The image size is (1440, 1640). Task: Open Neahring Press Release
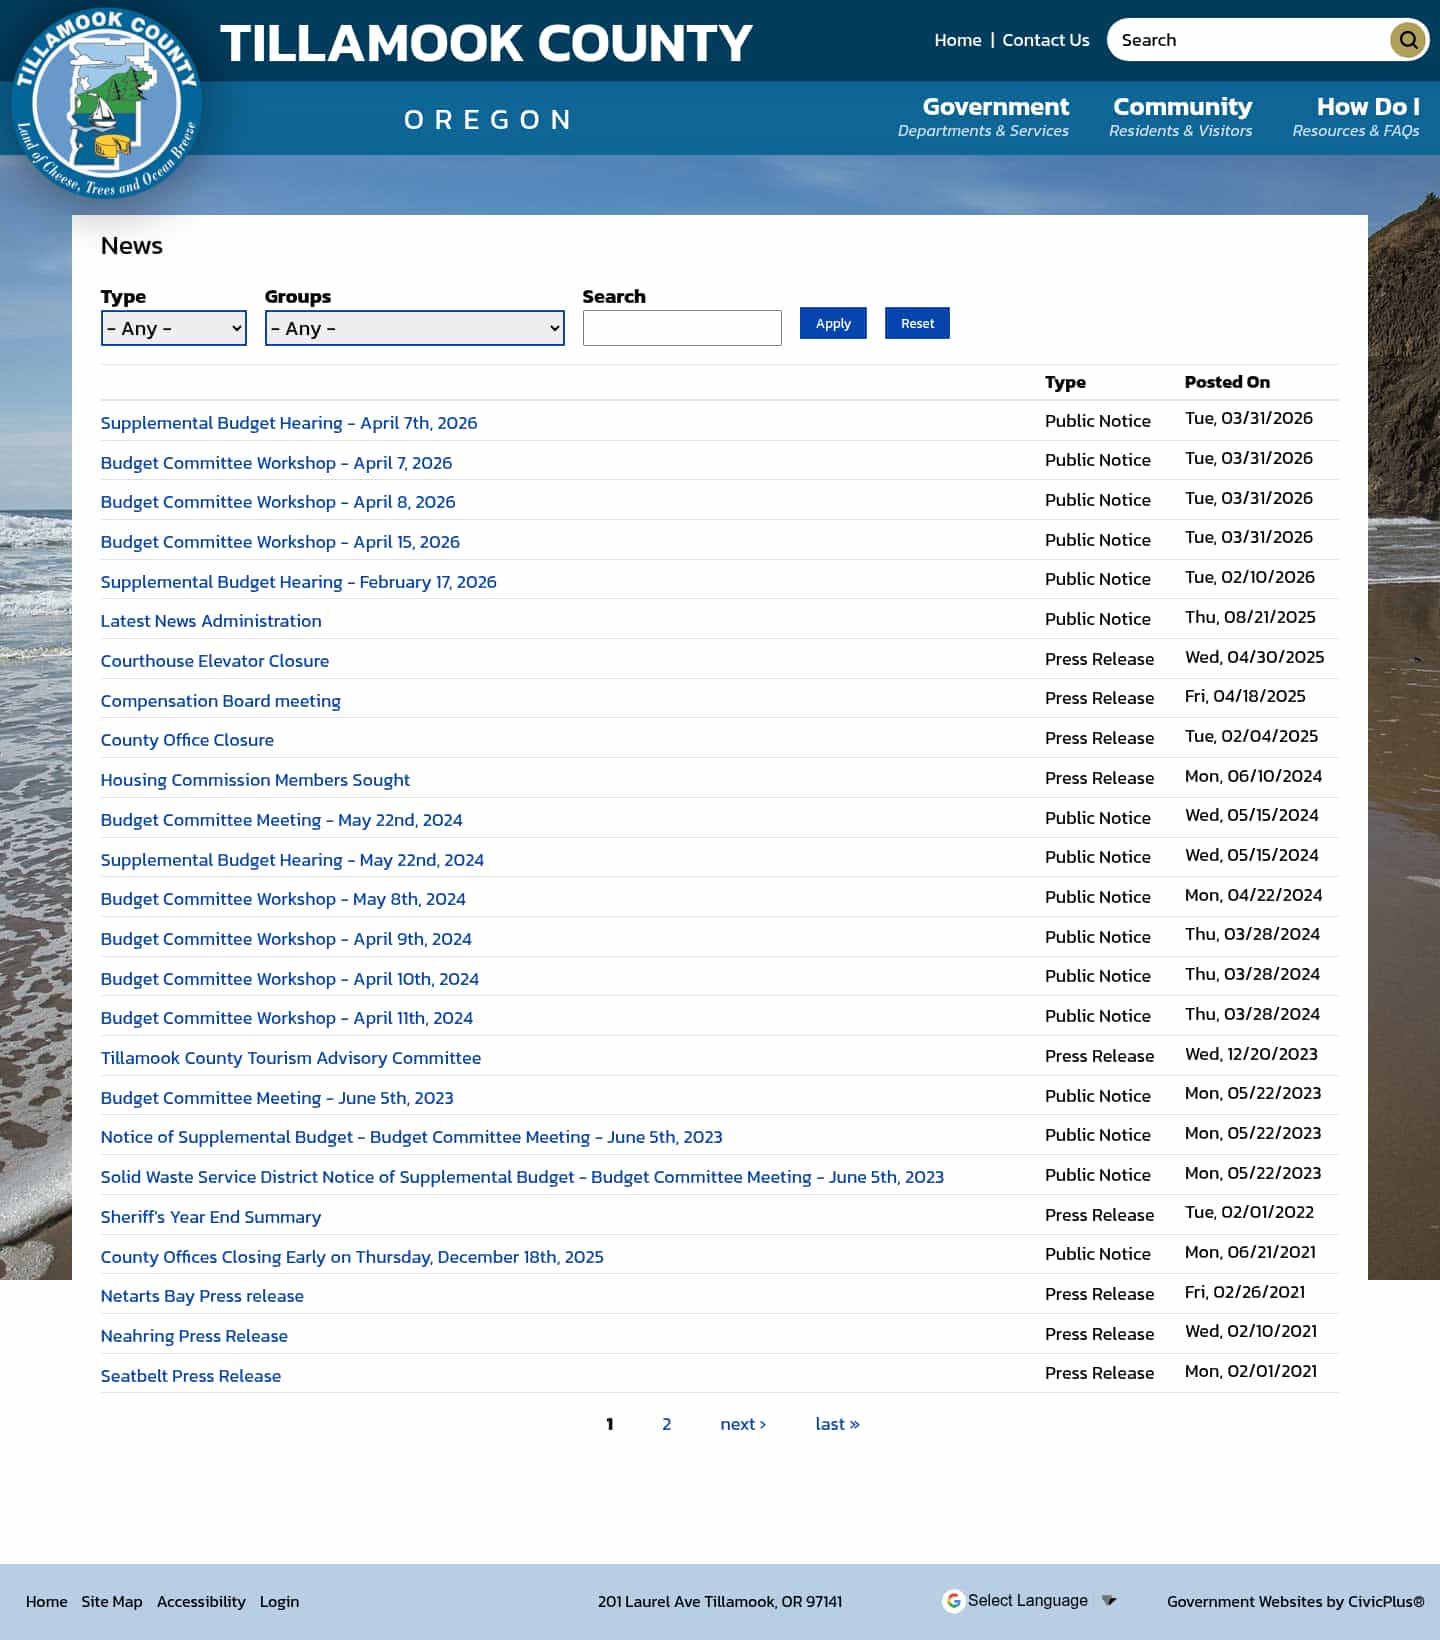click(x=194, y=1336)
